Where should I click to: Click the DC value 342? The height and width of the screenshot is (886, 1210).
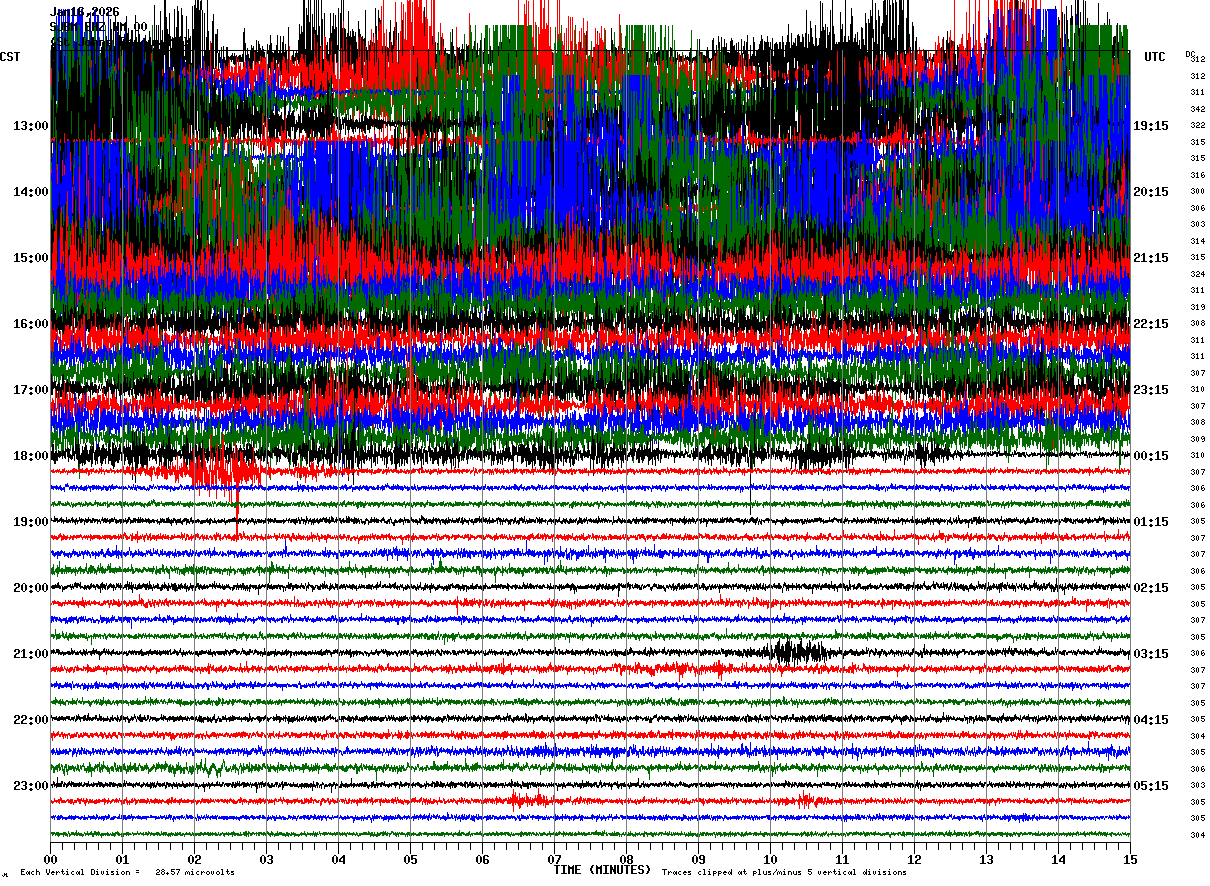click(x=1197, y=109)
